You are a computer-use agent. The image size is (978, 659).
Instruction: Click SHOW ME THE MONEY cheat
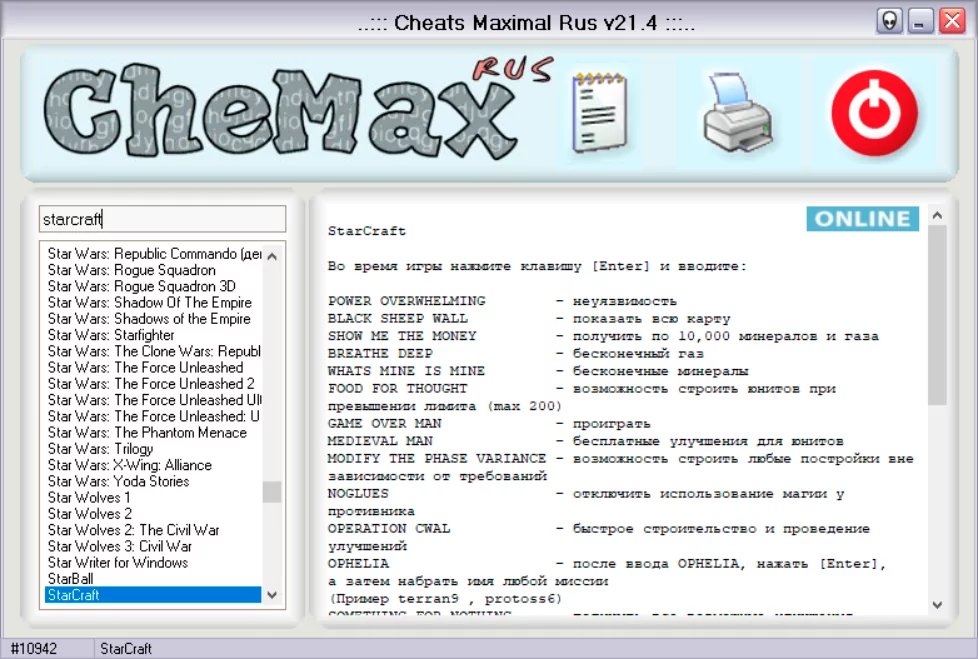[x=603, y=336]
